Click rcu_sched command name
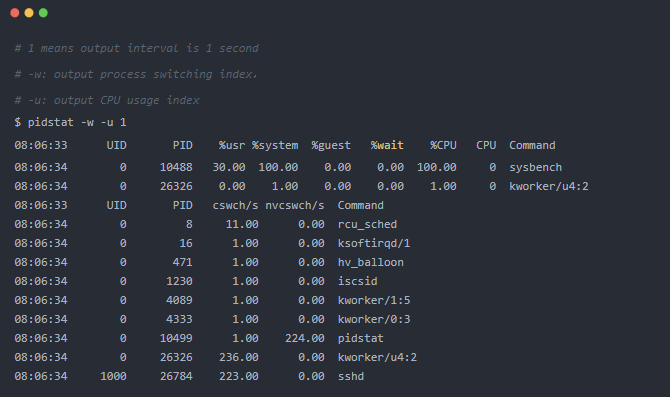Viewport: 670px width, 397px height. 367,224
